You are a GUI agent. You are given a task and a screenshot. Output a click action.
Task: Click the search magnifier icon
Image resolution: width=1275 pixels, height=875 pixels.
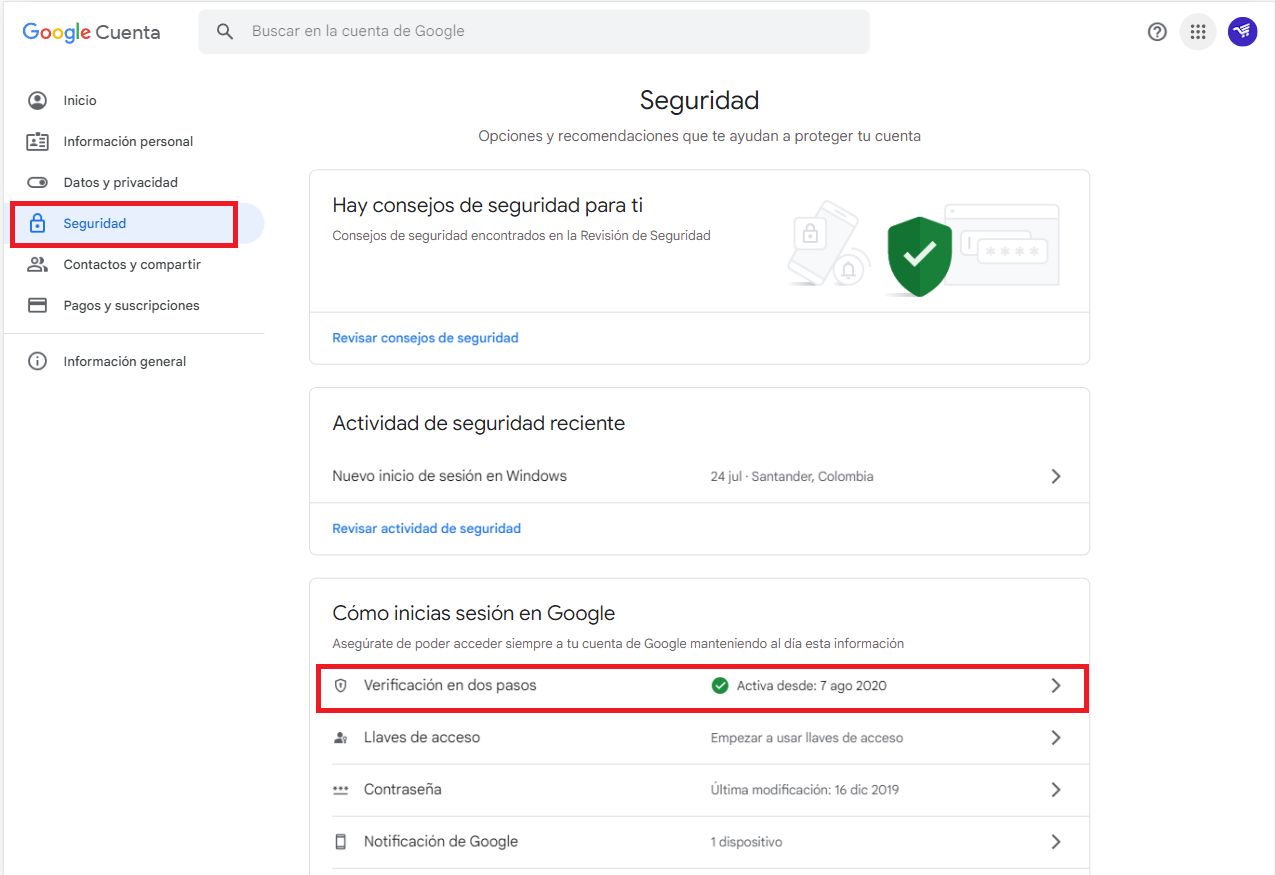click(x=225, y=32)
